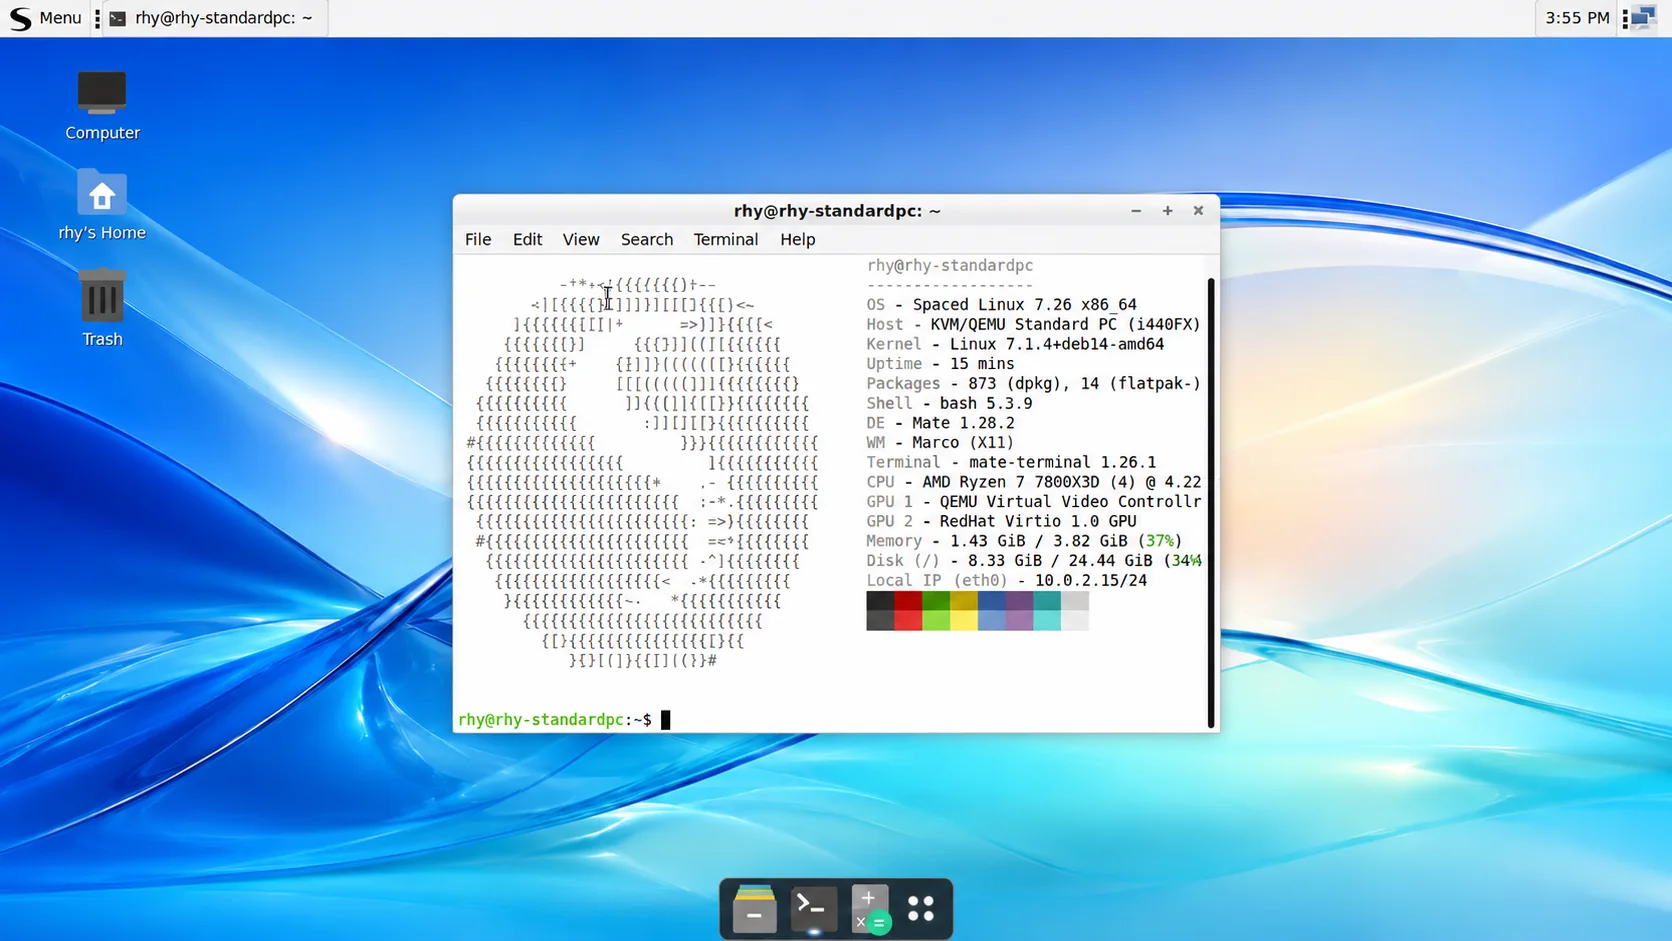Click the 'CPU - AMD Ryzen 7 7800X3D' line
The width and height of the screenshot is (1672, 941).
click(x=1033, y=482)
